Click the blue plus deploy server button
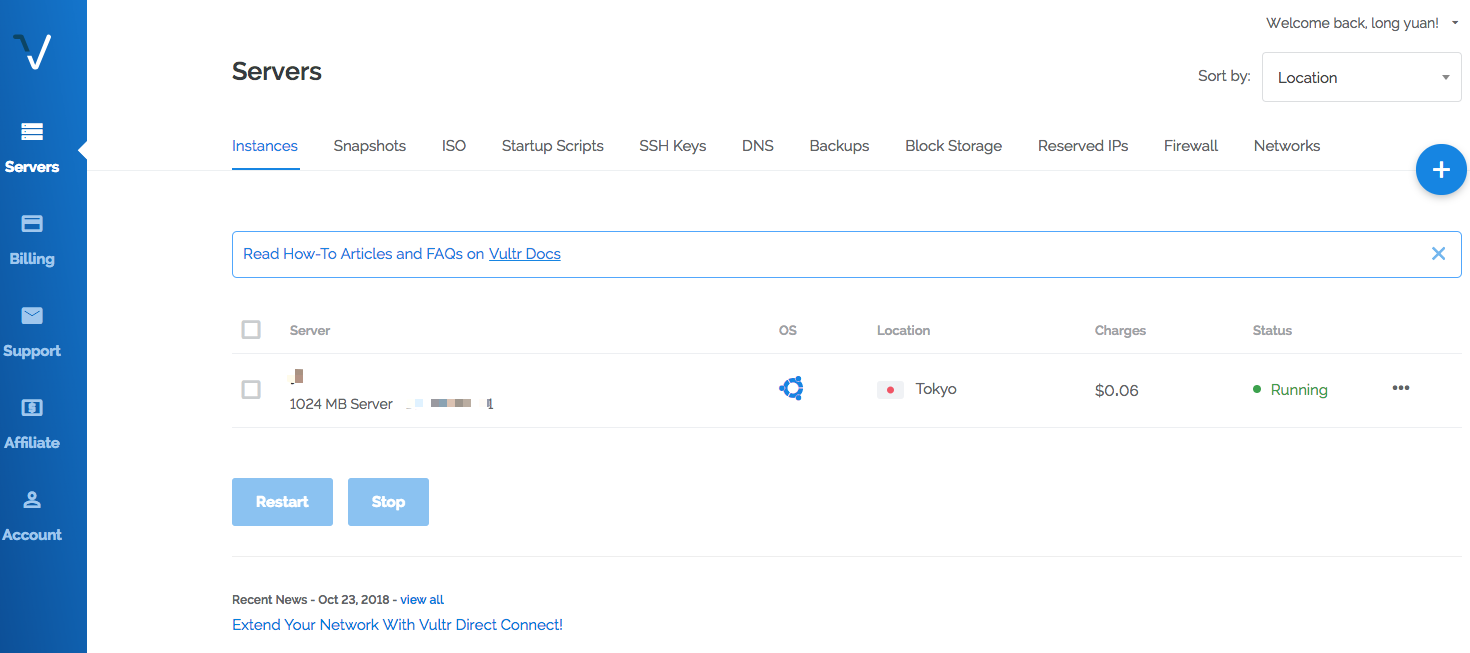The width and height of the screenshot is (1470, 653). point(1440,170)
